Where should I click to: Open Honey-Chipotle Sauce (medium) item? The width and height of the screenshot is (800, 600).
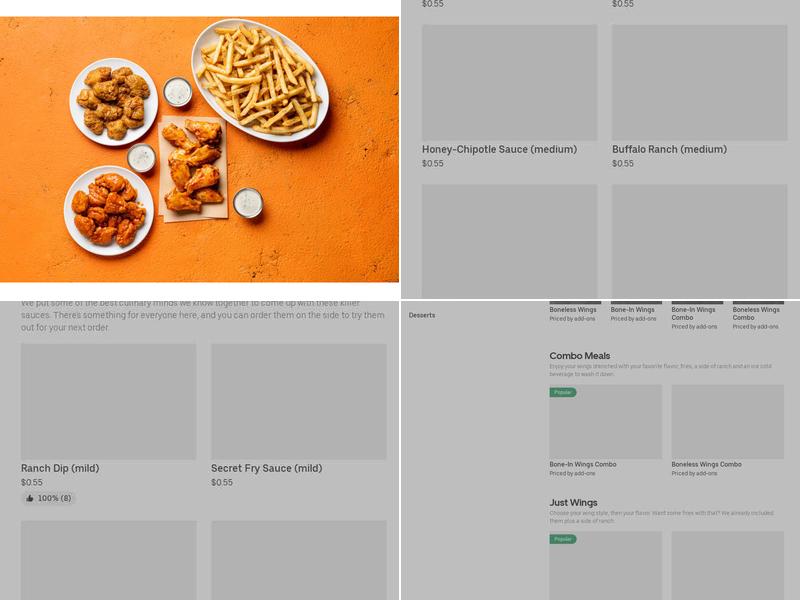499,149
